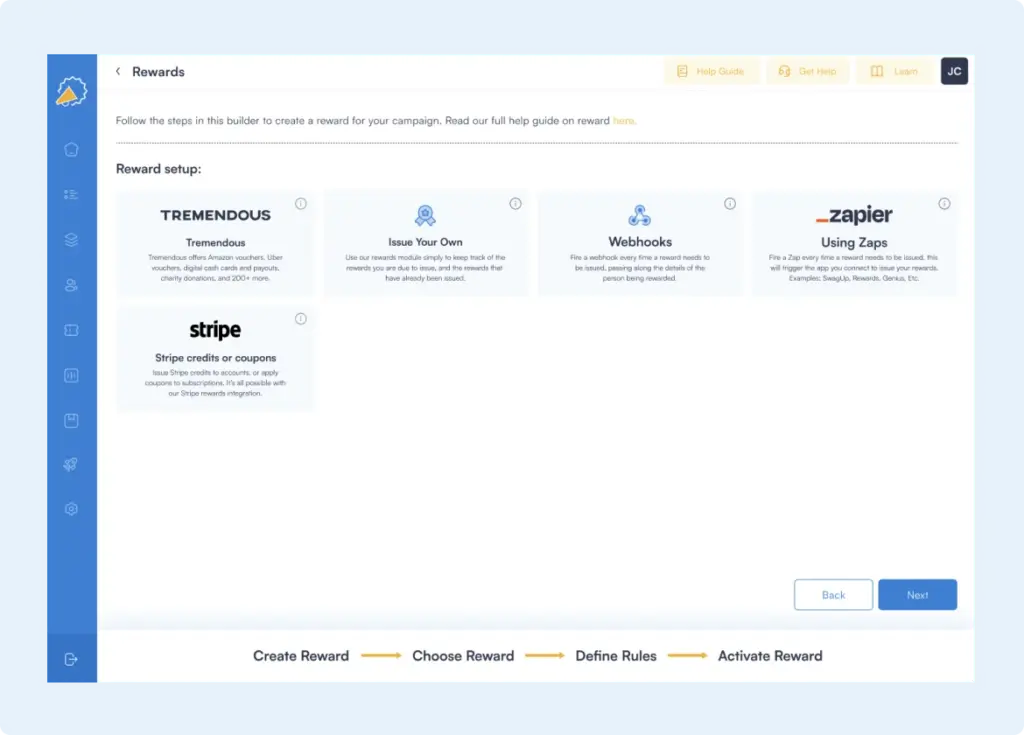Click the home icon in the sidebar
This screenshot has width=1024, height=735.
pyautogui.click(x=71, y=150)
